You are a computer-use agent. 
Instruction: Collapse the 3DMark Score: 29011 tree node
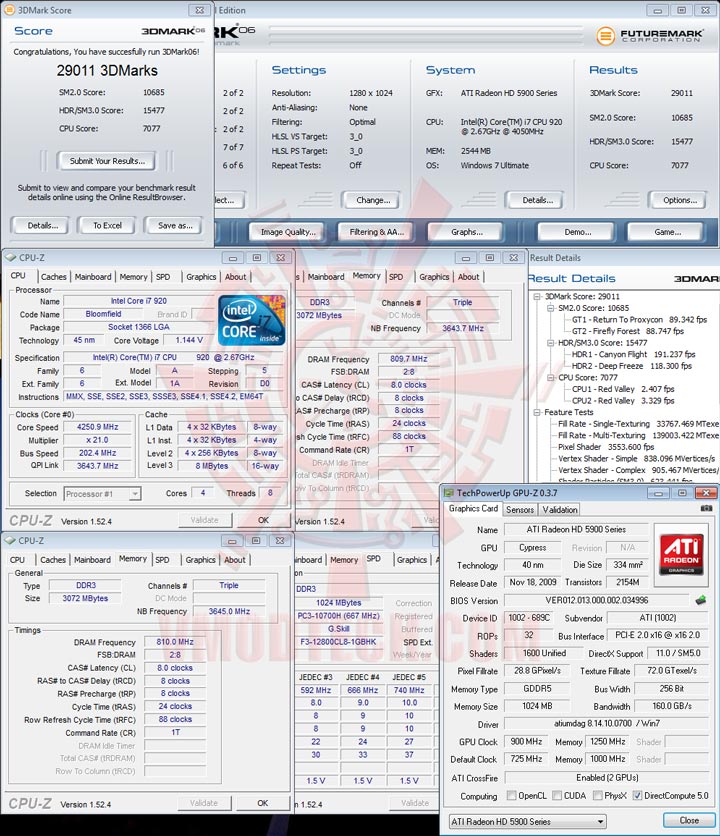tap(538, 296)
